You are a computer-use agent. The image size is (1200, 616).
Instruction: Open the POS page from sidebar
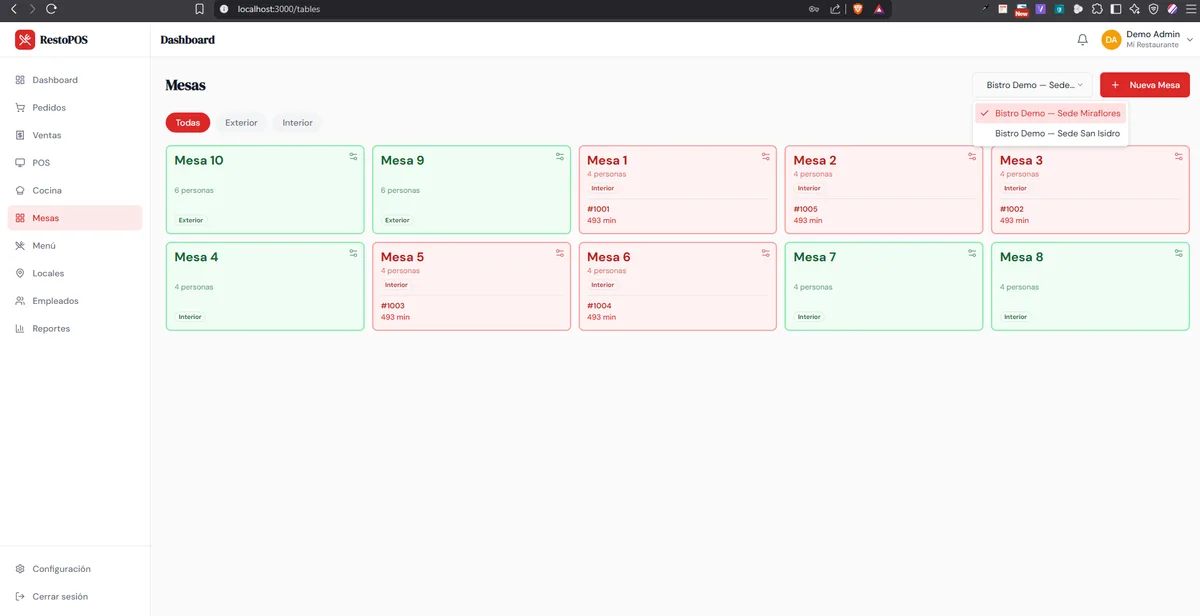click(x=75, y=162)
